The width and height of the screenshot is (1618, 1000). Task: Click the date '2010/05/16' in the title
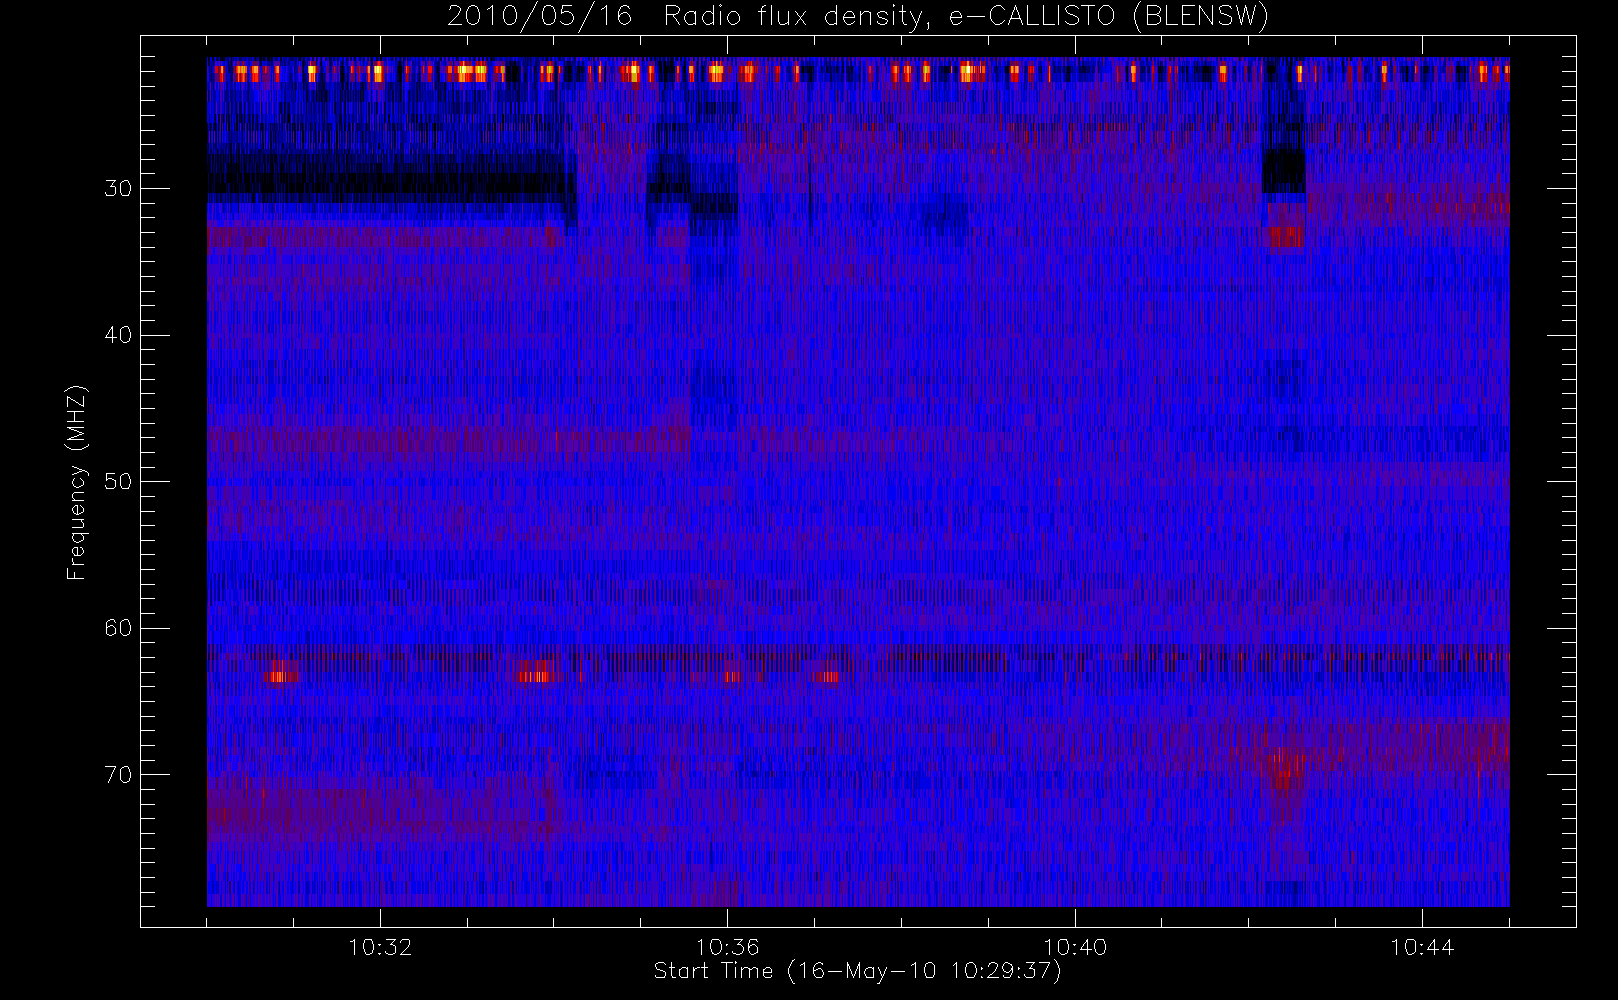(x=539, y=17)
